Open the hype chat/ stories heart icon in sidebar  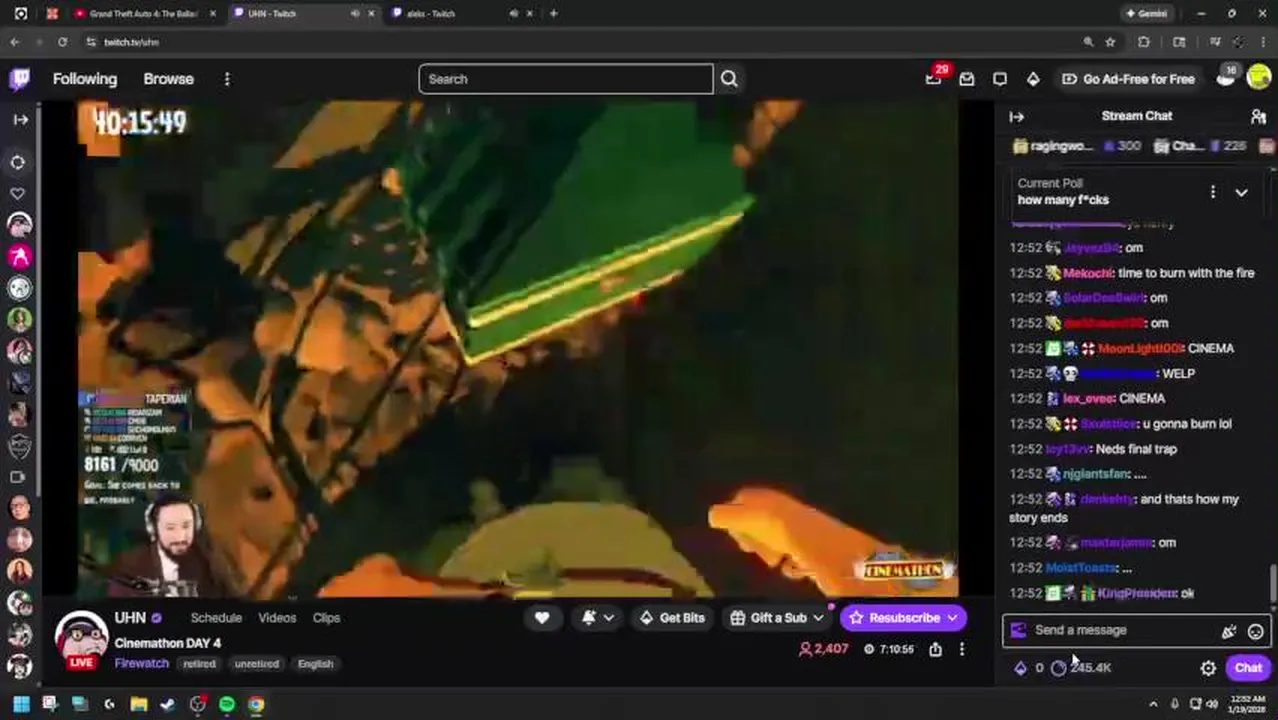pyautogui.click(x=18, y=193)
